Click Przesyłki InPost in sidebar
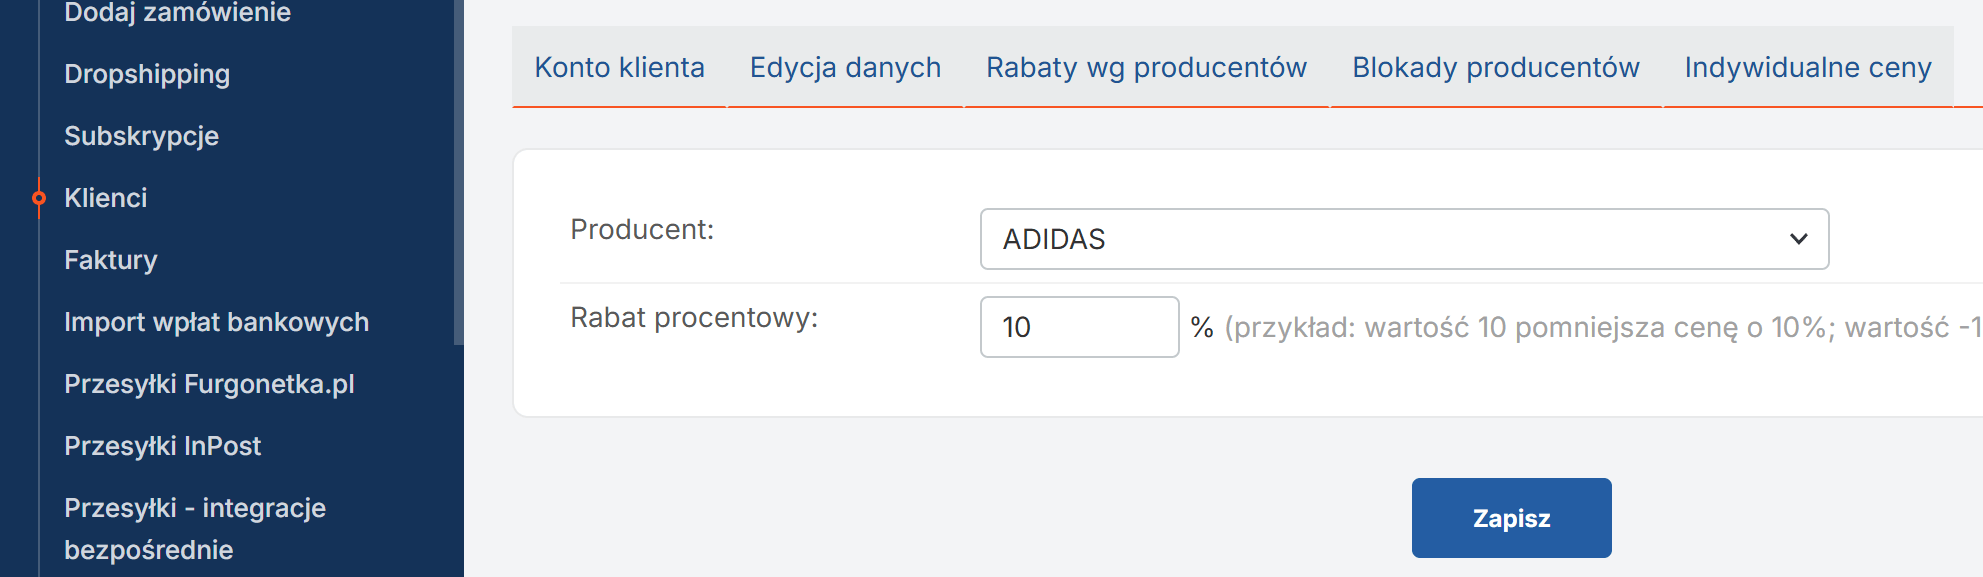This screenshot has width=1983, height=577. point(162,446)
